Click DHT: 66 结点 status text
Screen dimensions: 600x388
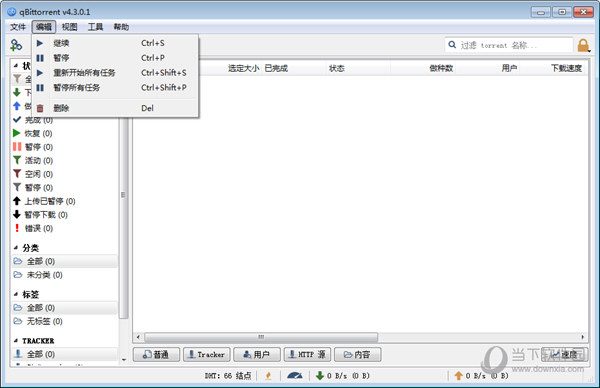click(228, 376)
